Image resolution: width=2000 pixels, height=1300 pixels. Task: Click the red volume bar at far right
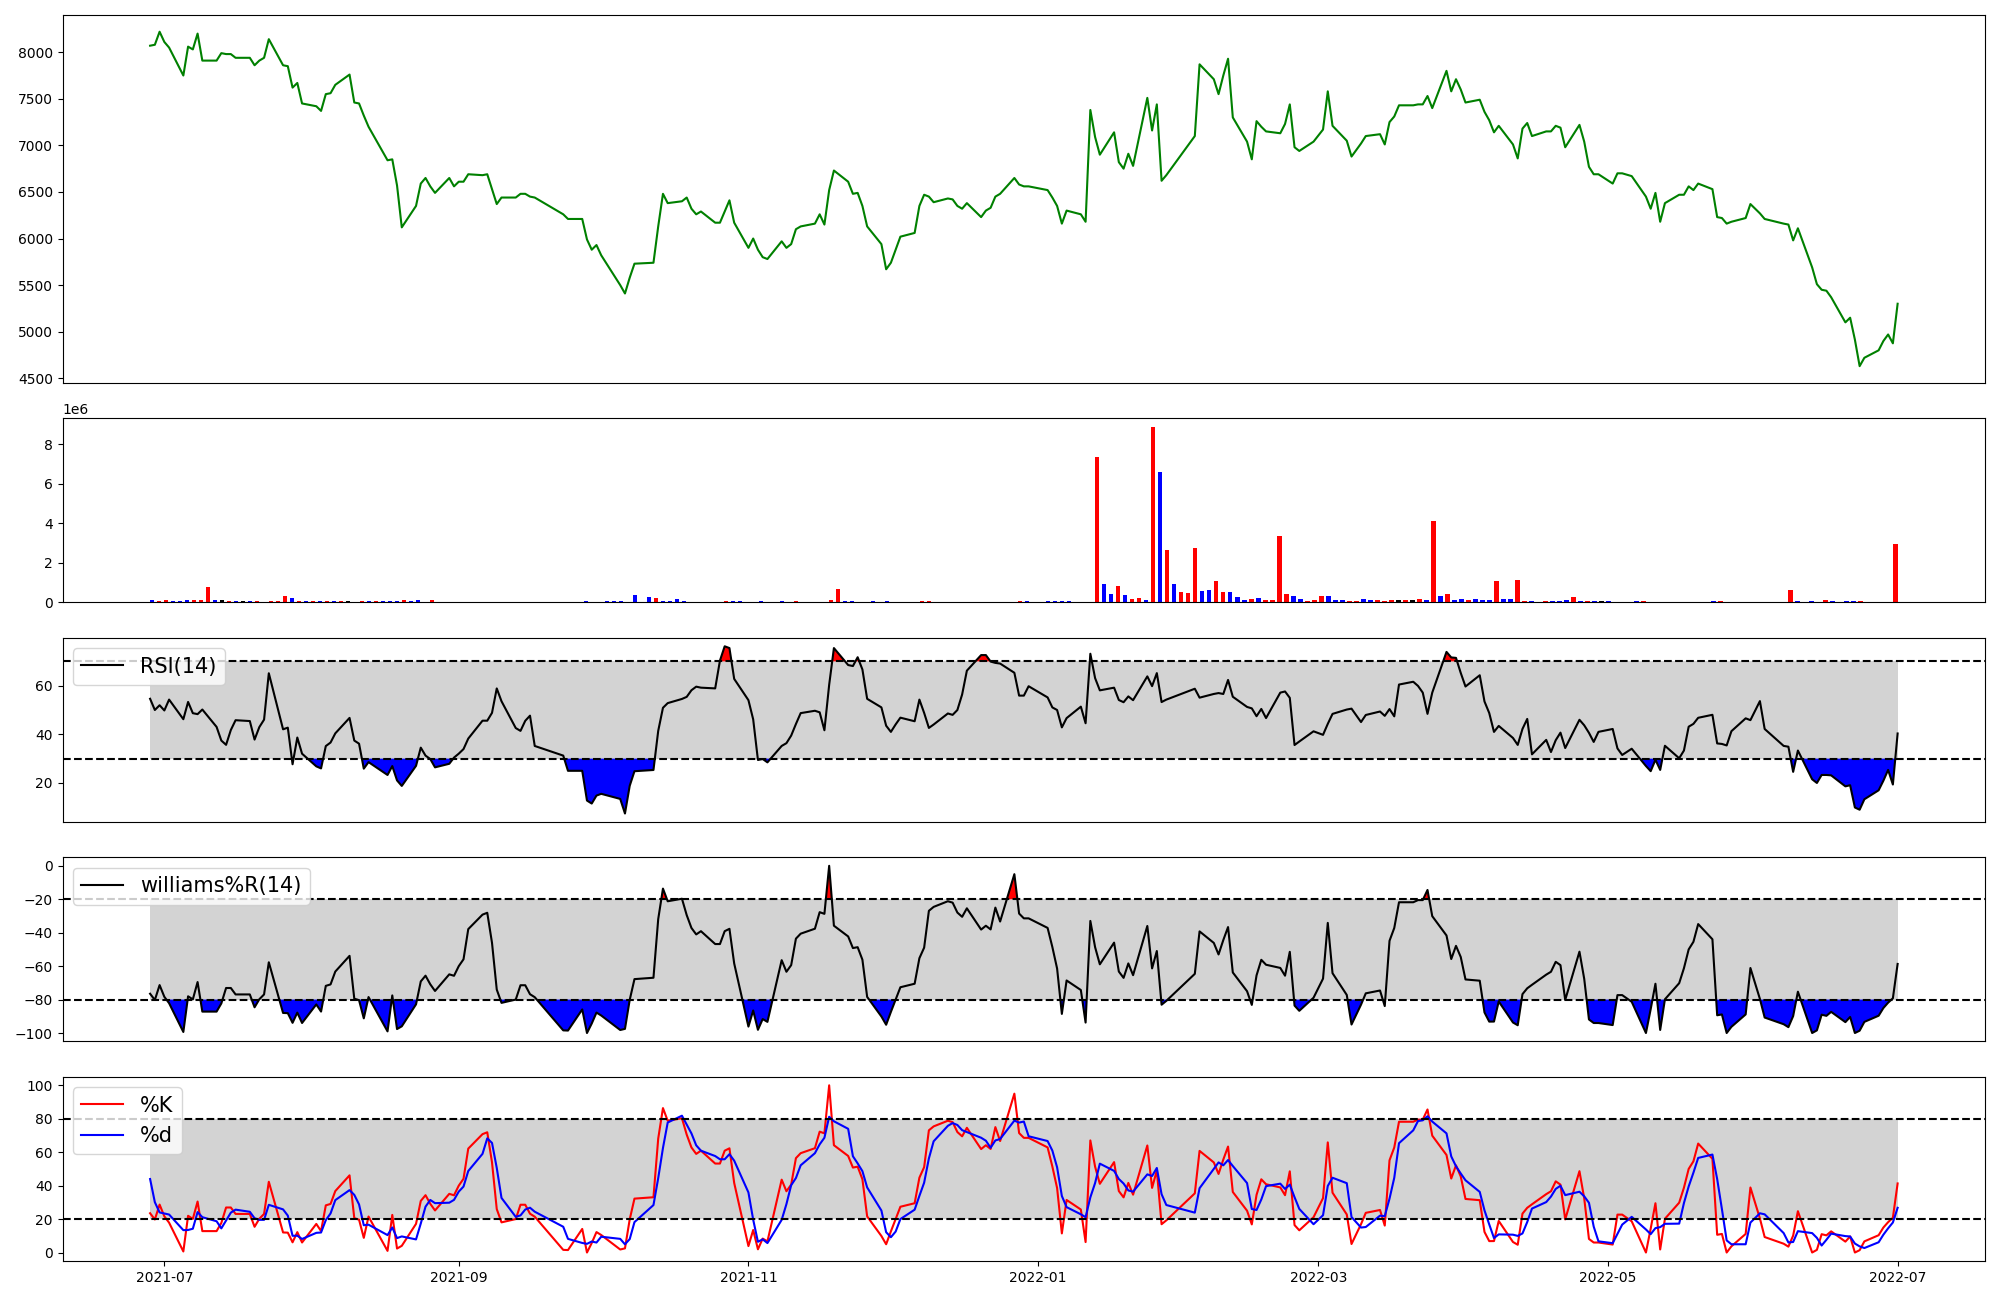click(x=1895, y=573)
